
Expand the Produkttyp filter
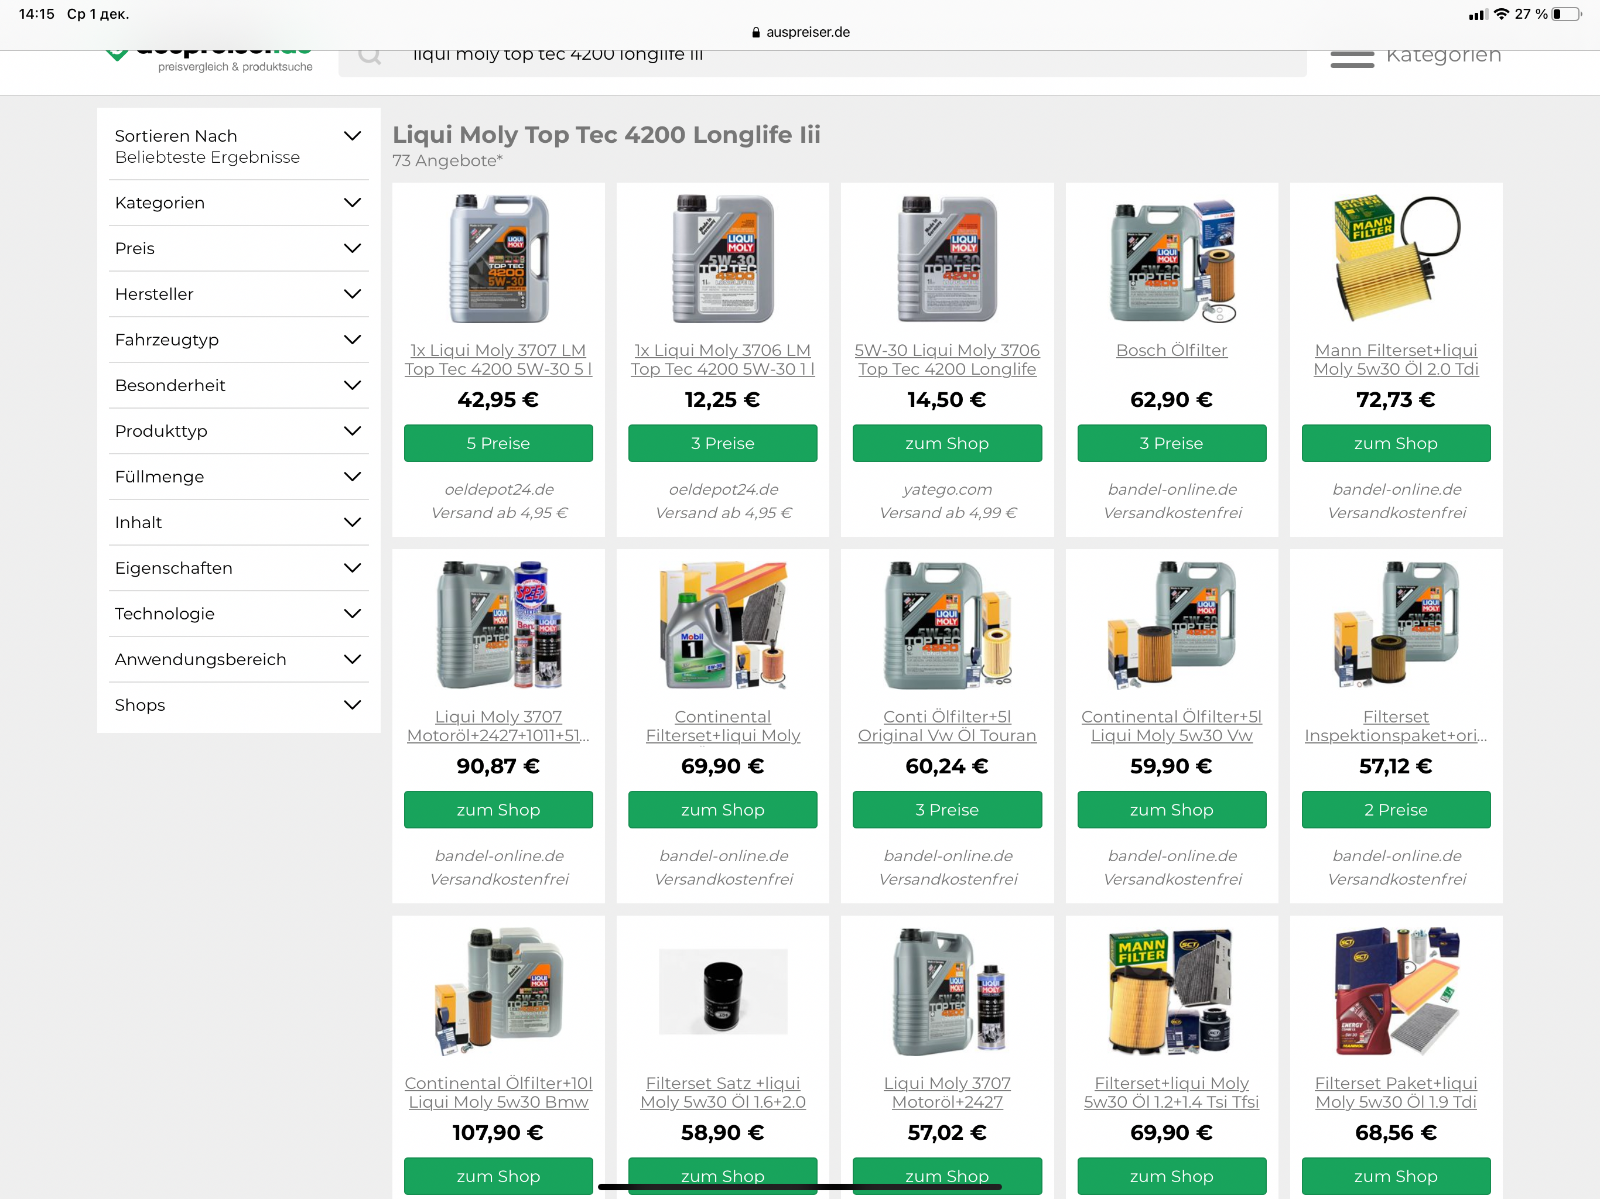[238, 431]
